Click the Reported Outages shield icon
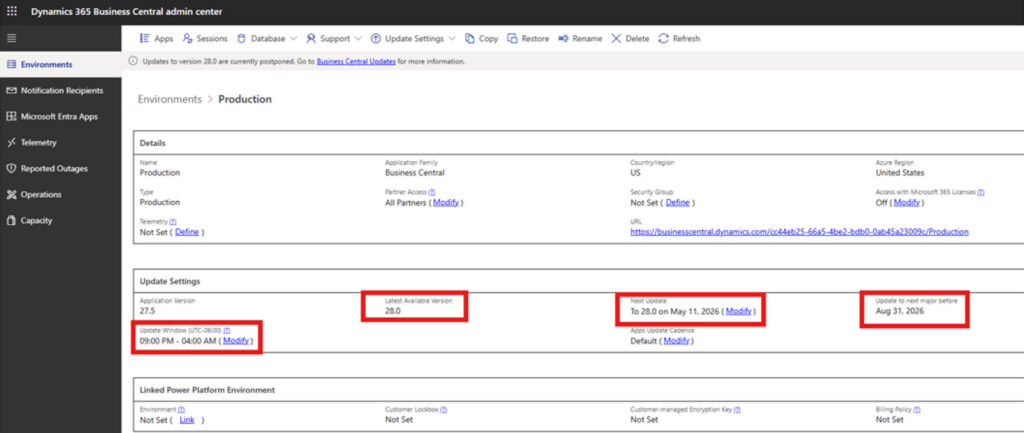This screenshot has width=1024, height=433. pyautogui.click(x=10, y=168)
